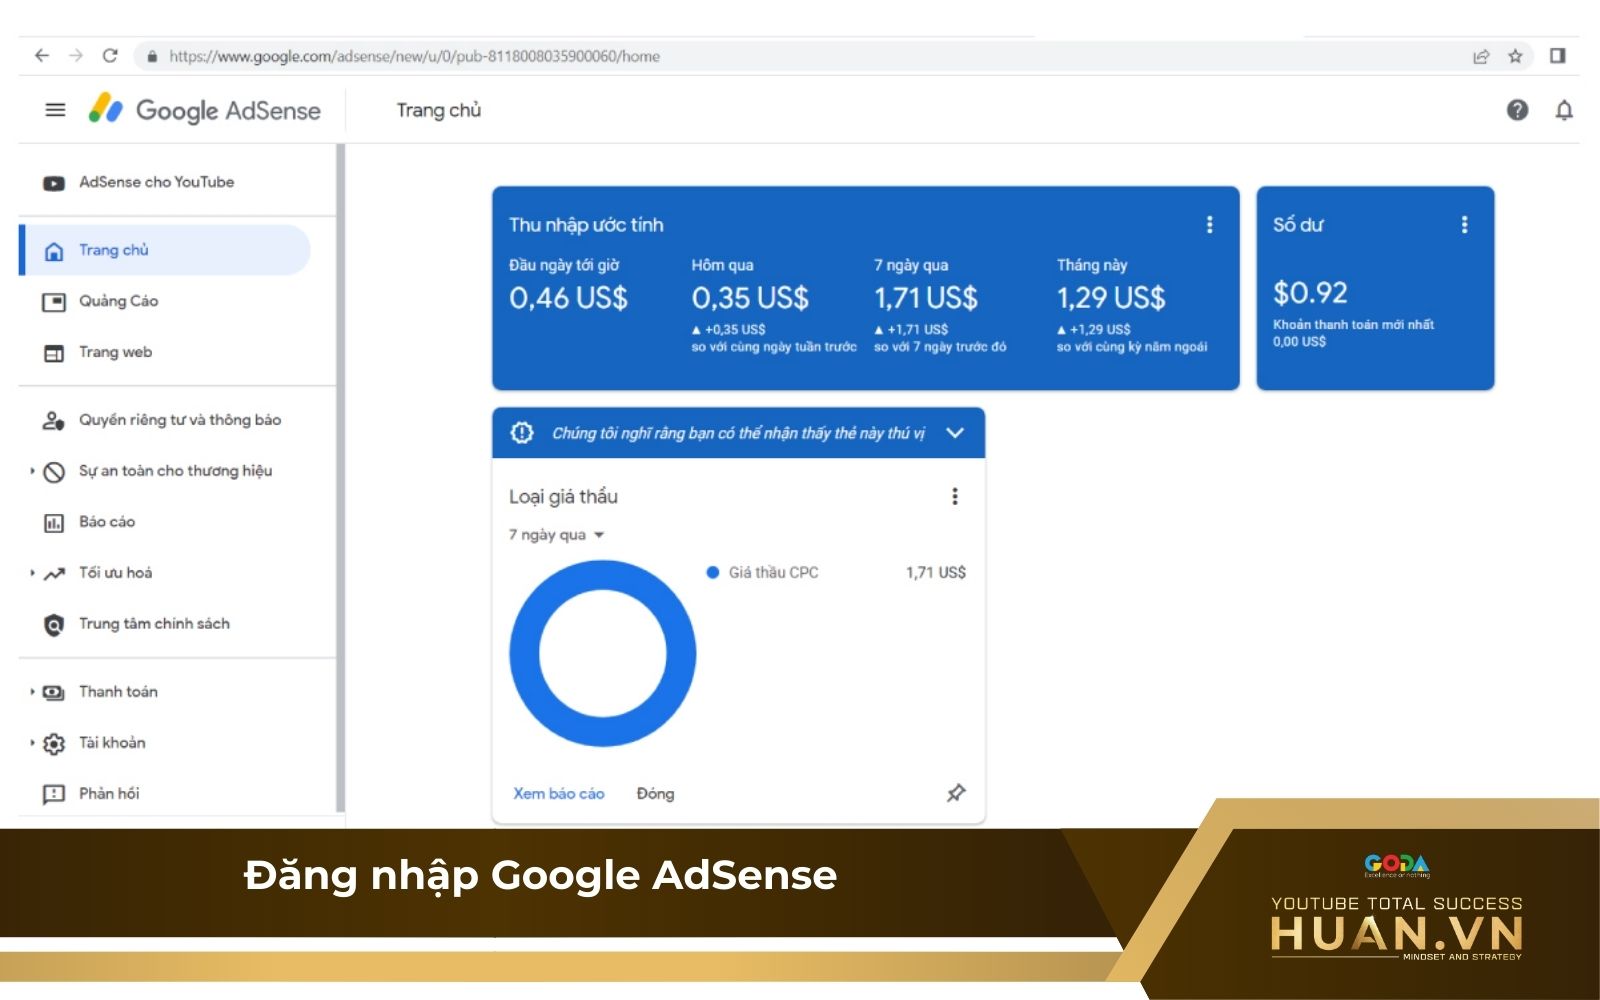The image size is (1600, 1000).
Task: Click the blocked-circle brand safety icon
Action: point(54,472)
